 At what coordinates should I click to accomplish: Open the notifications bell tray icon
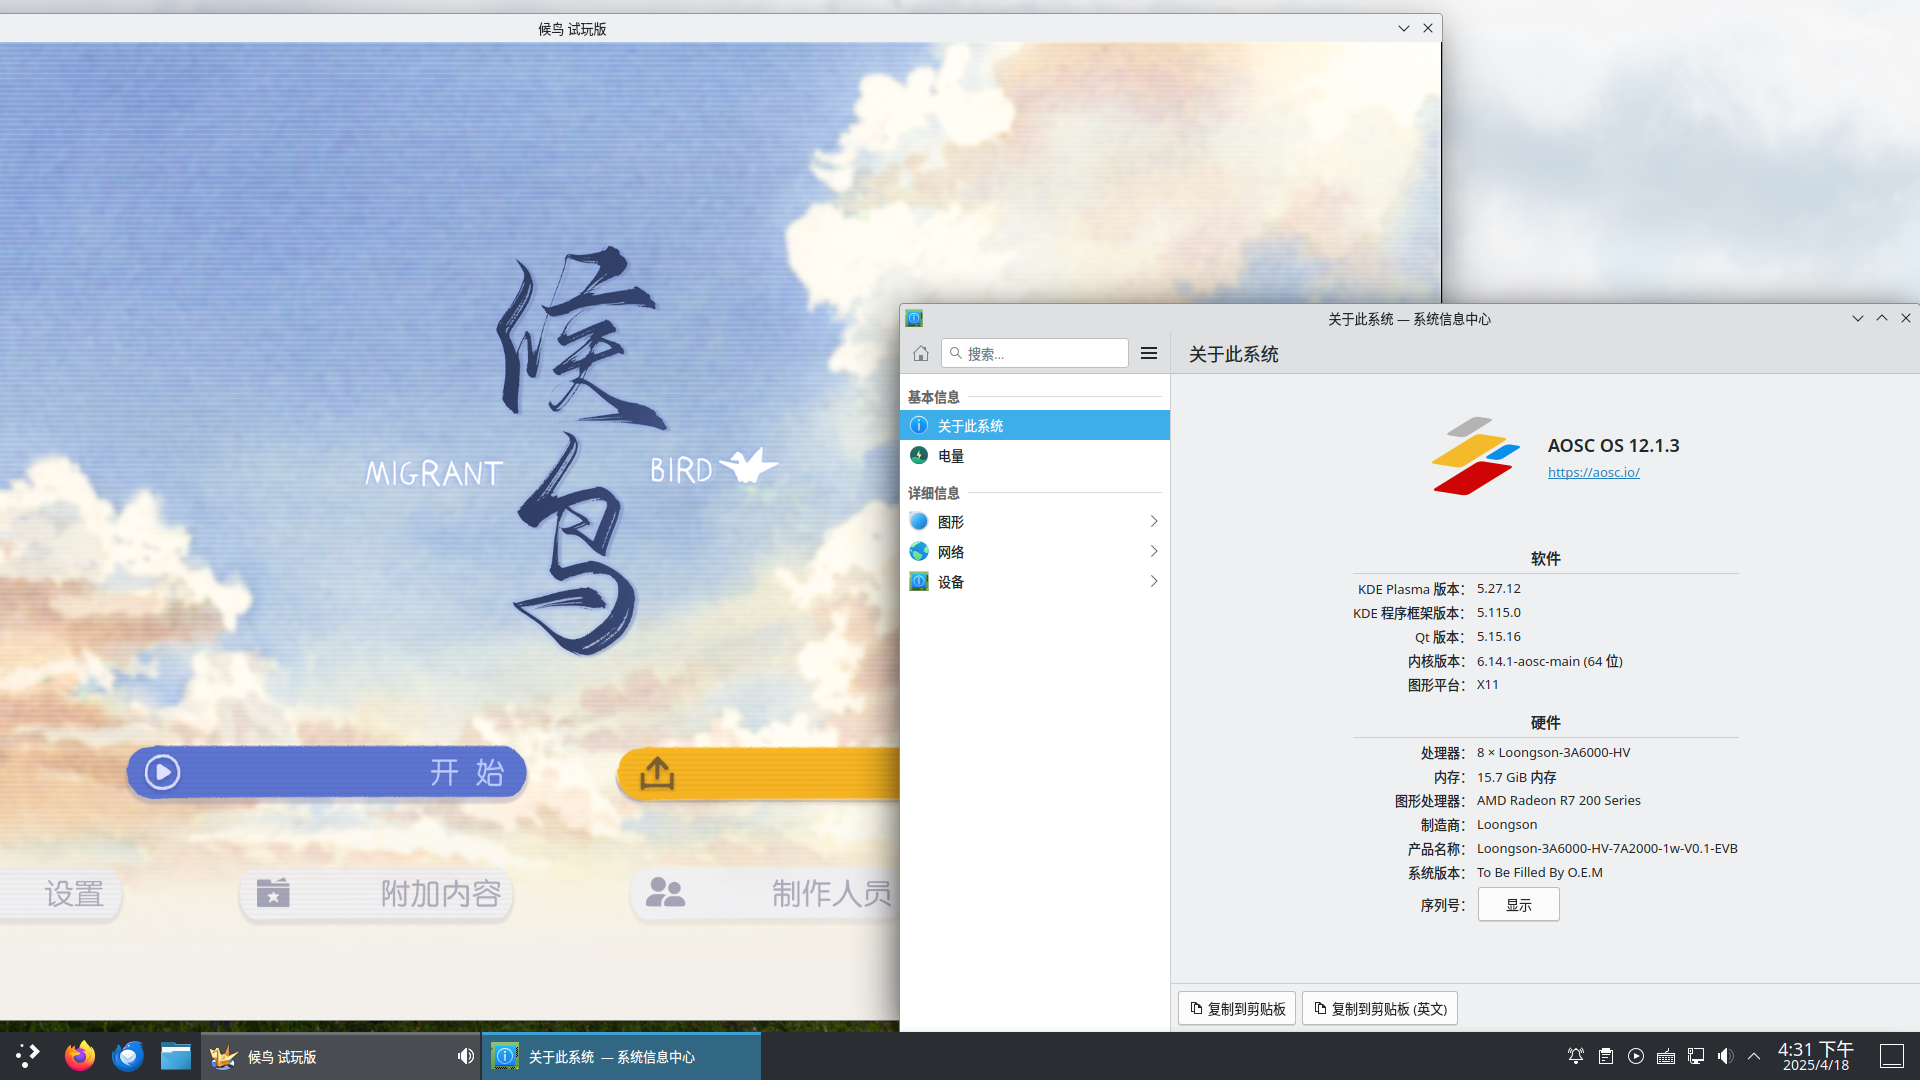point(1575,1056)
